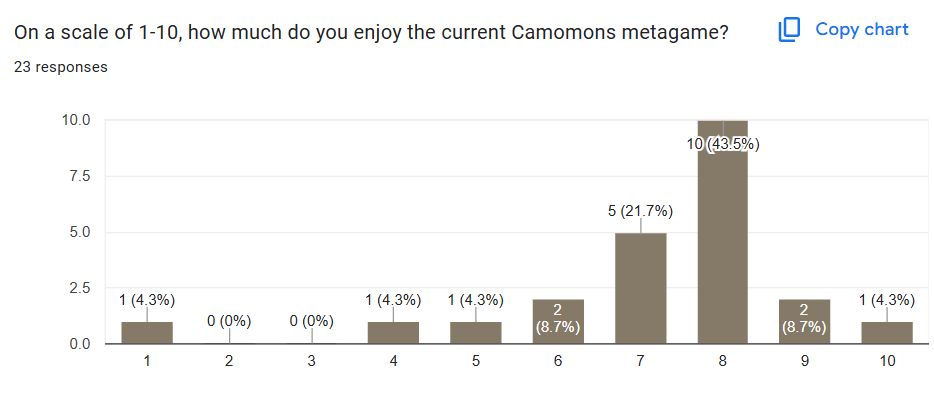Click the chart question title text
934x416 pixels.
[x=371, y=32]
